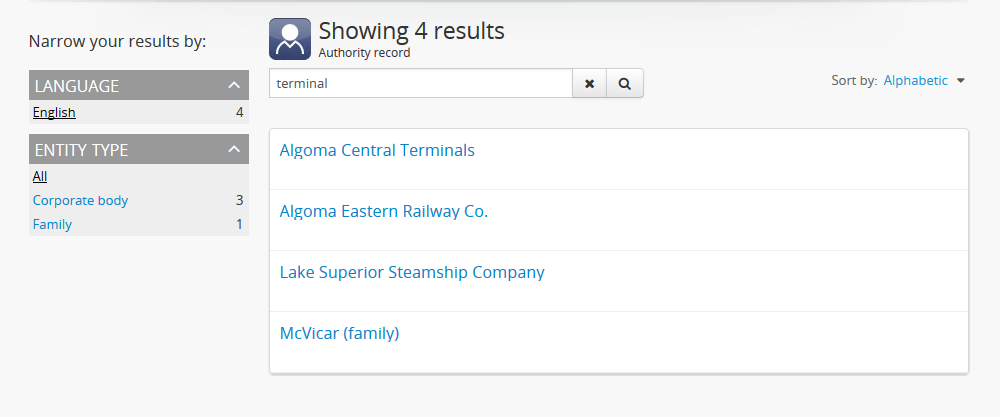Select All entity types filter
Image resolution: width=1000 pixels, height=417 pixels.
coord(40,177)
